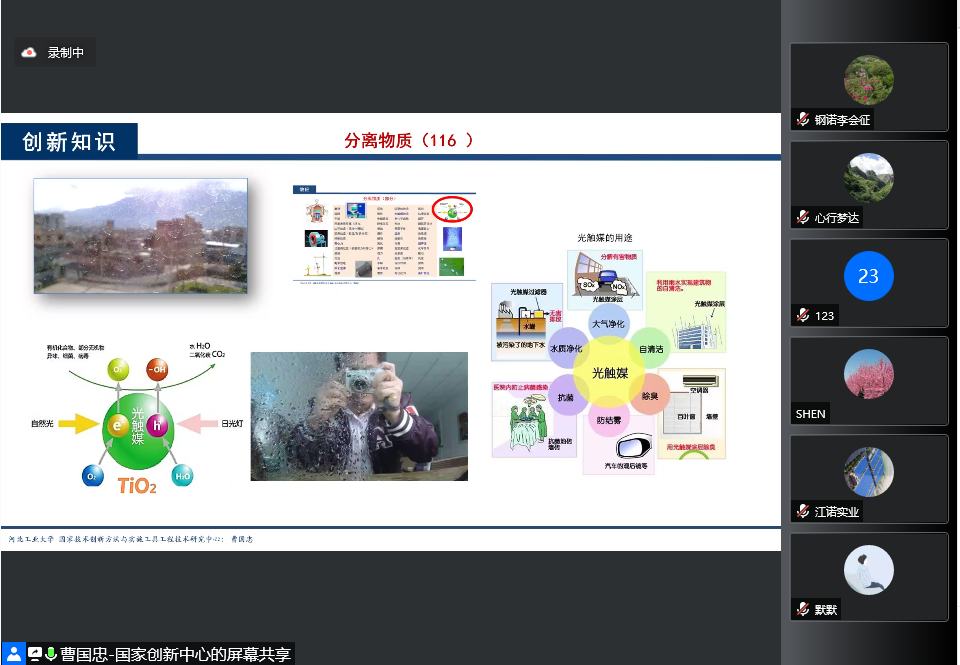This screenshot has height=665, width=960.
Task: Click the green microphone icon of 曹国忠
Action: coord(51,654)
